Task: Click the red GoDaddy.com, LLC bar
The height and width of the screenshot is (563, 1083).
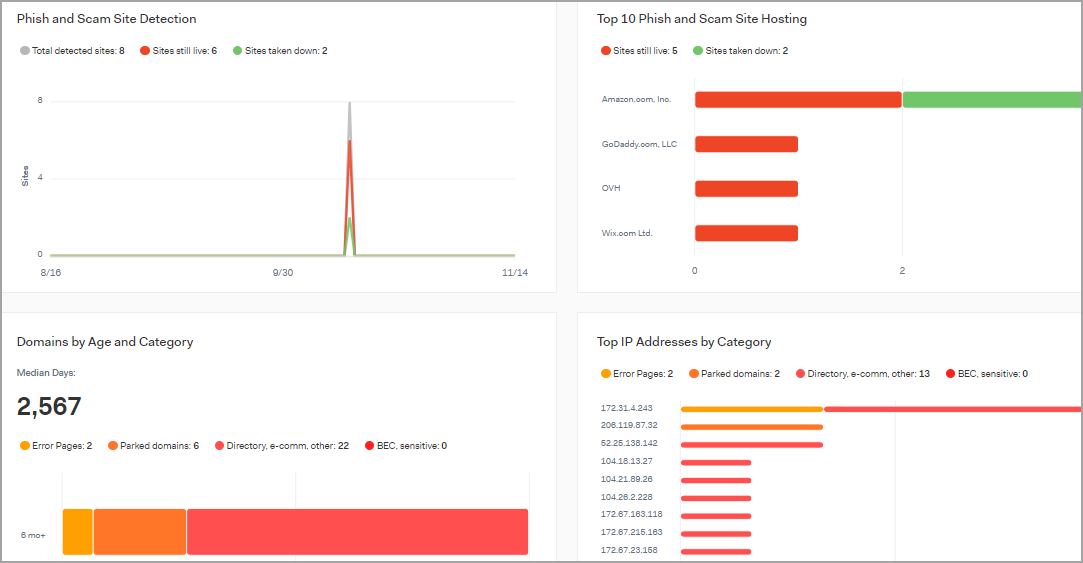Action: pos(746,144)
